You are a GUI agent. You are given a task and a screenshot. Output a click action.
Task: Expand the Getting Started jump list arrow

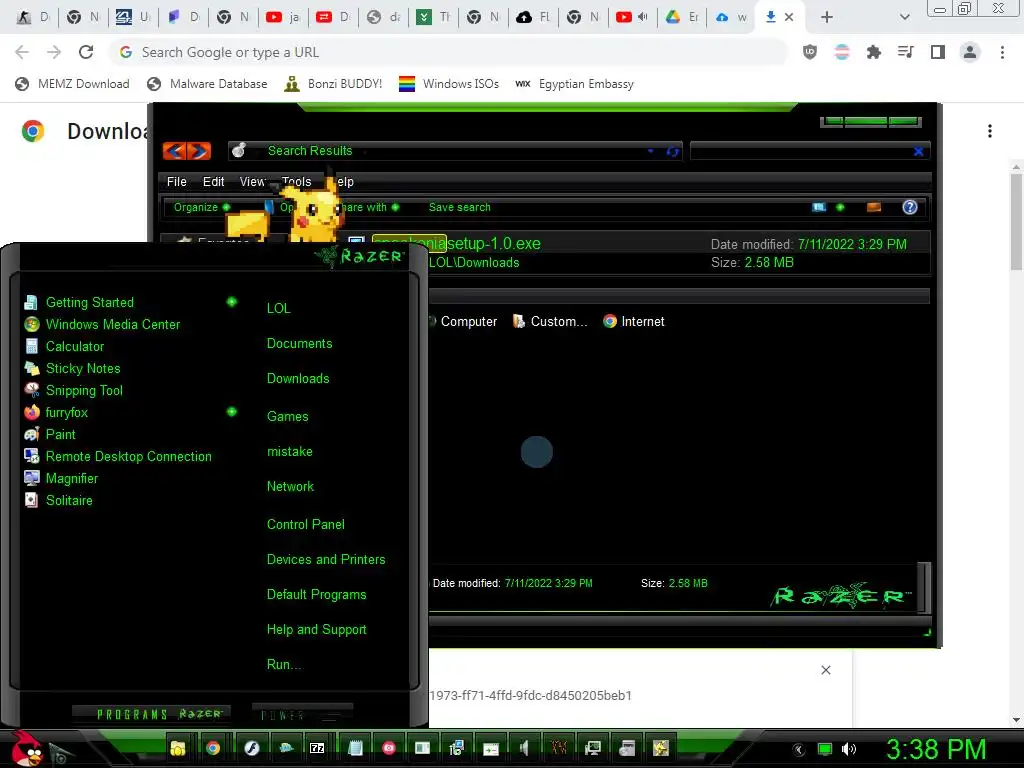[231, 302]
